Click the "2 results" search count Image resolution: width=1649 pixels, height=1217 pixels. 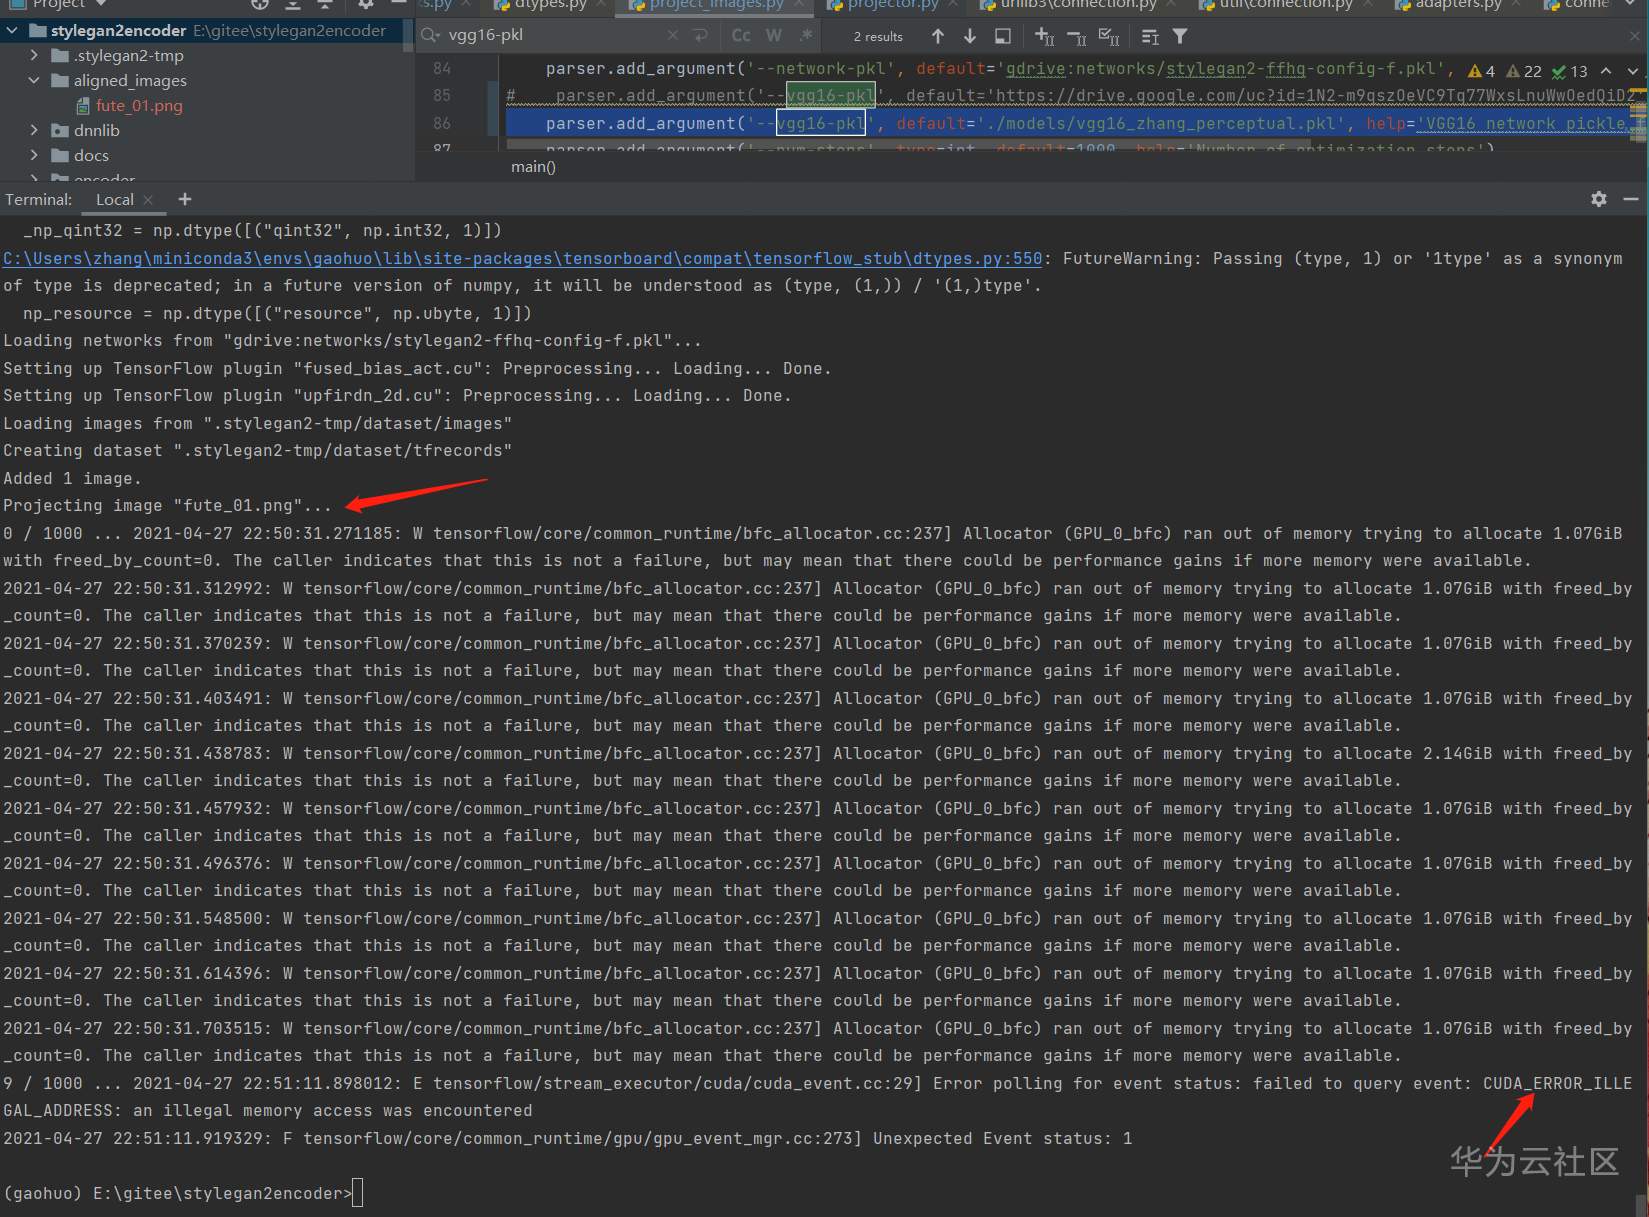(878, 36)
